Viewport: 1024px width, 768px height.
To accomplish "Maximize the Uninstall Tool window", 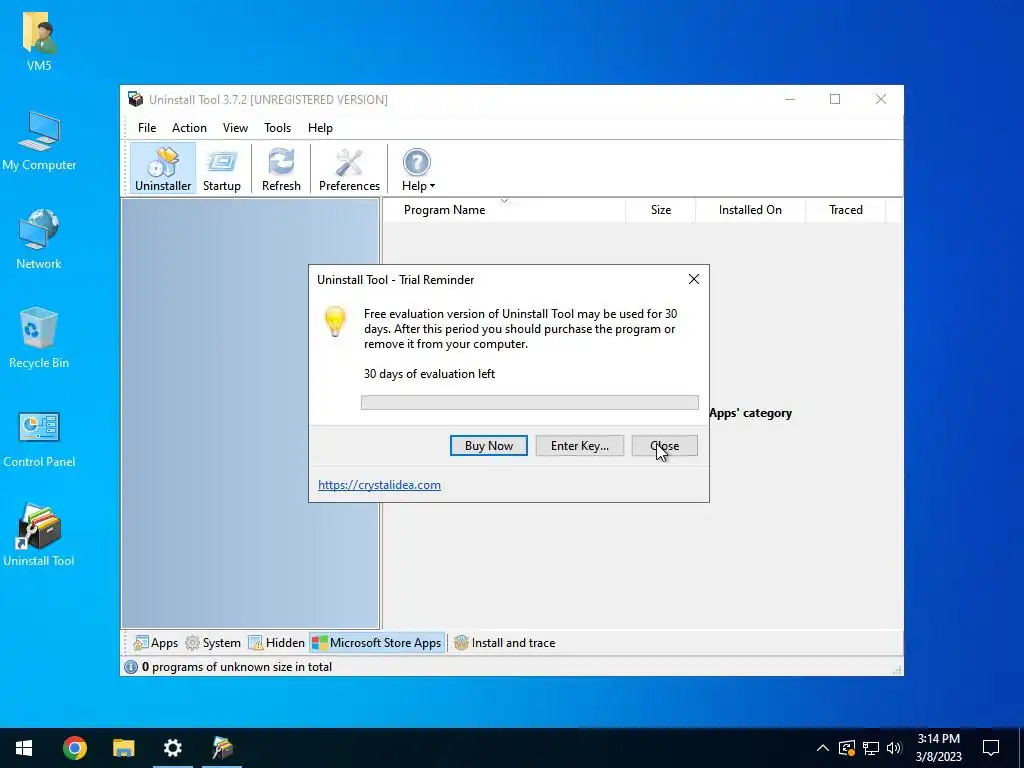I will tap(835, 99).
